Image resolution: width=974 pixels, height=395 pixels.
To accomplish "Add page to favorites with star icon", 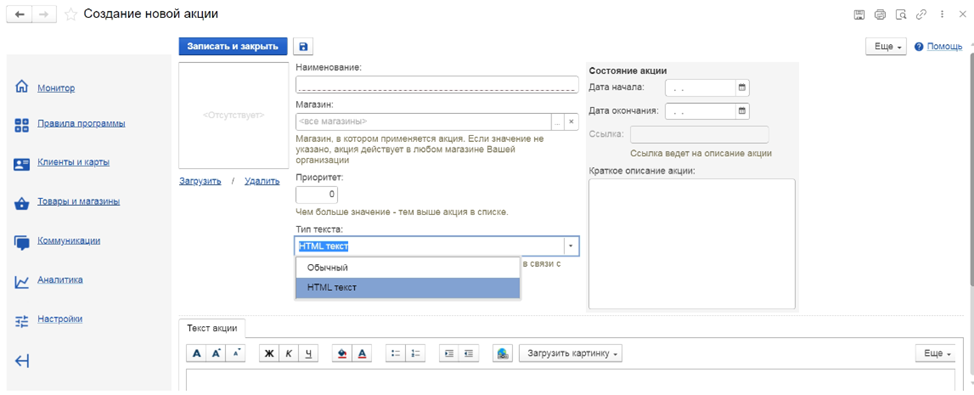I will pyautogui.click(x=71, y=14).
